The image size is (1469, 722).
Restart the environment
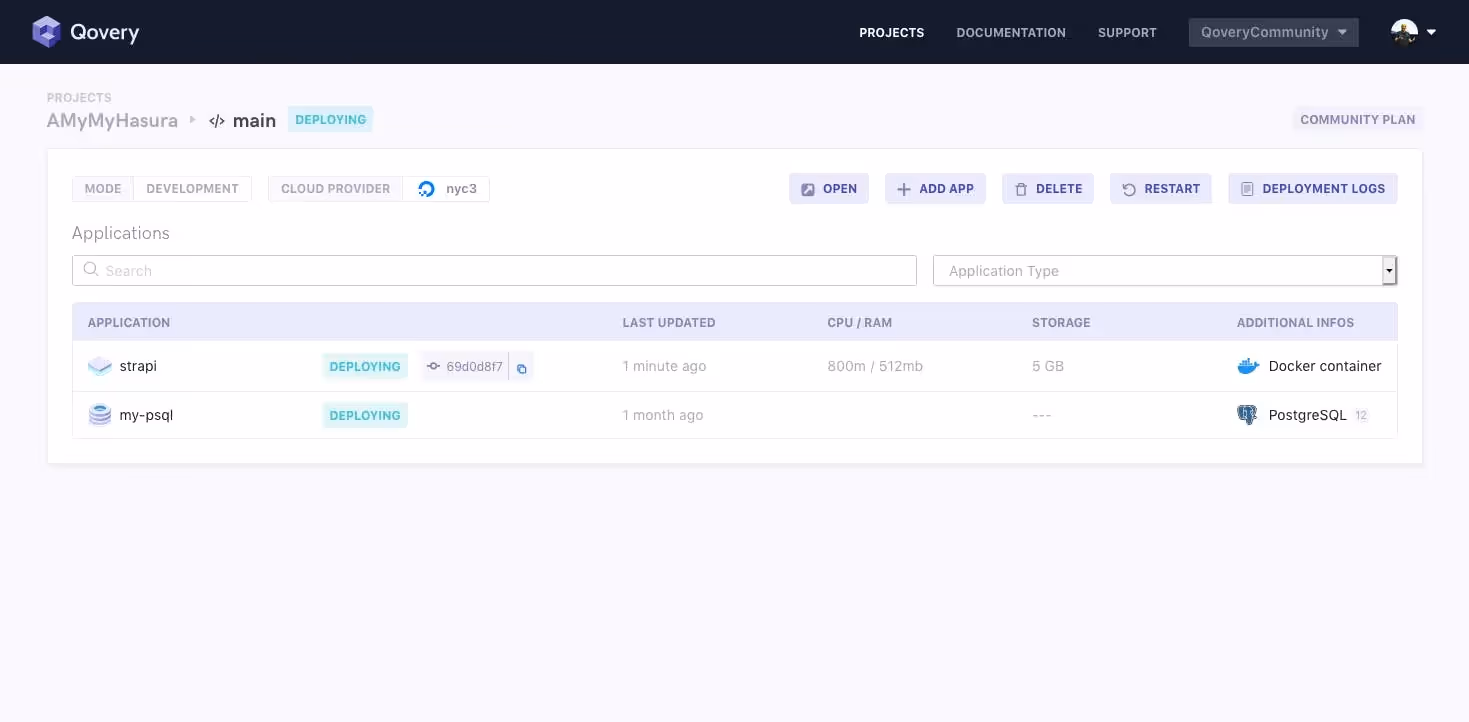tap(1161, 189)
